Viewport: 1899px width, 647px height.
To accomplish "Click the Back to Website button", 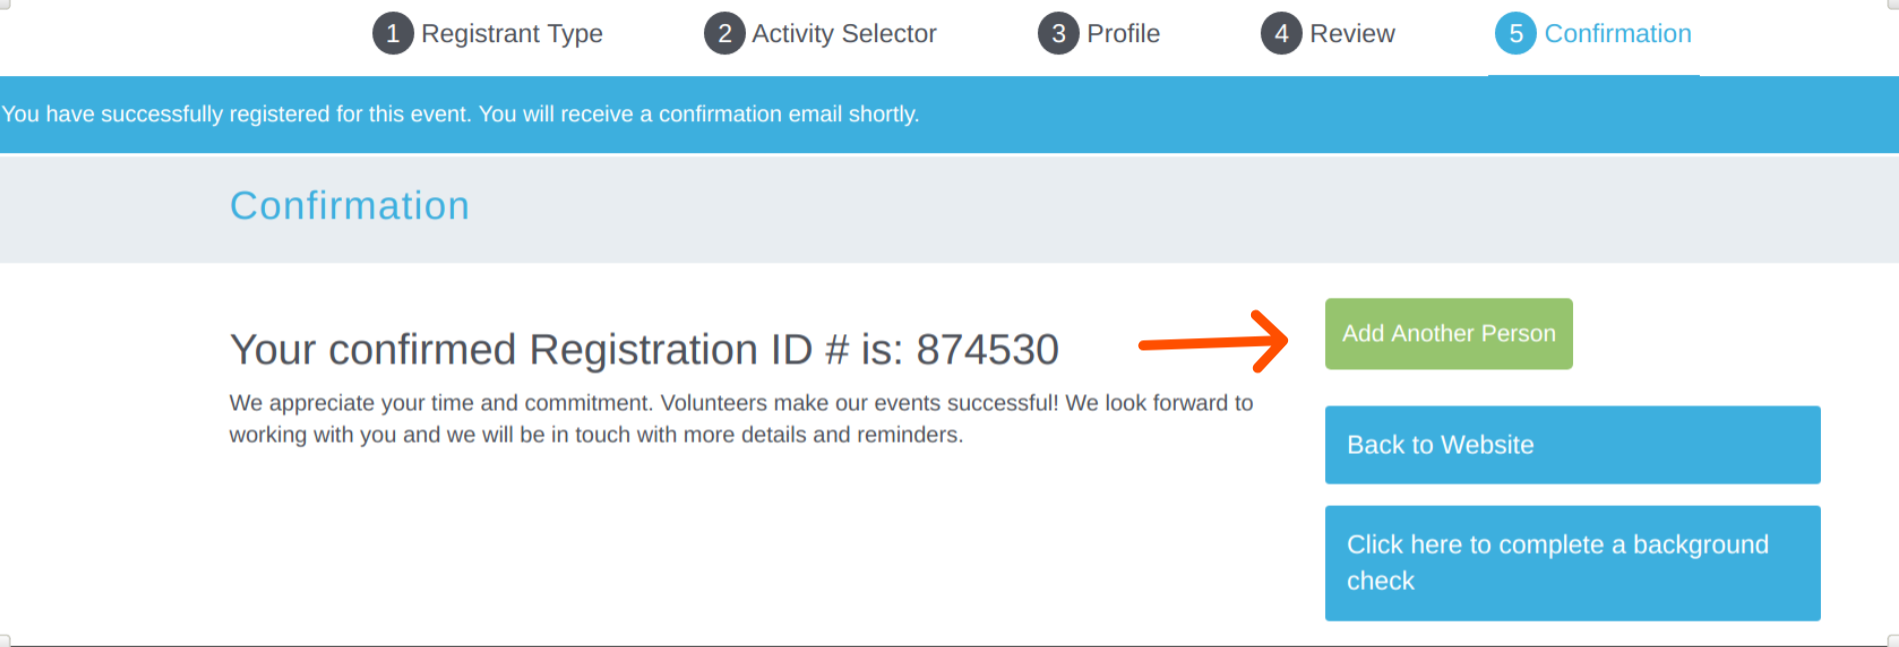I will coord(1571,445).
